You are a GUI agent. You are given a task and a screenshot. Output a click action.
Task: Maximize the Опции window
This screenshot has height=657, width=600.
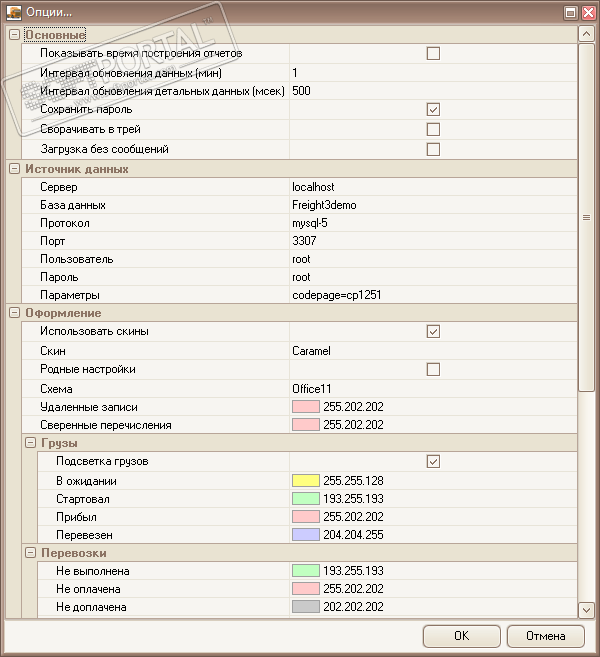tap(570, 13)
